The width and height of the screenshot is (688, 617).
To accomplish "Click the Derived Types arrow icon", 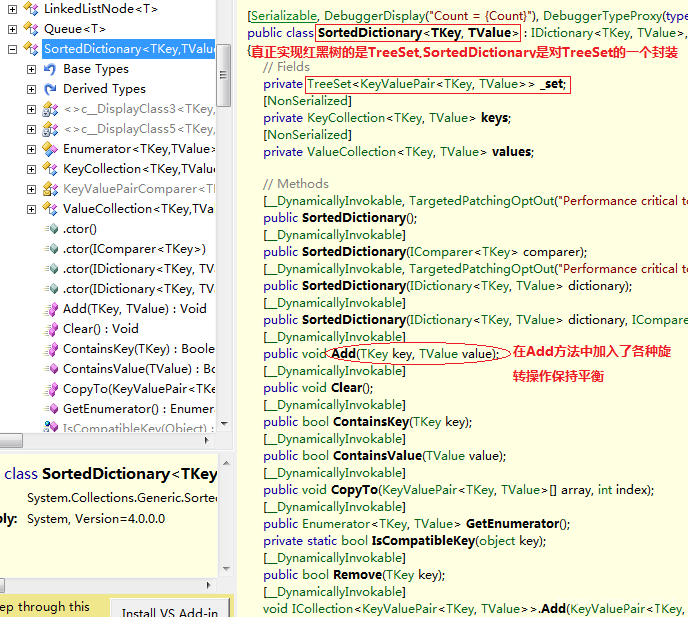I will (50, 89).
